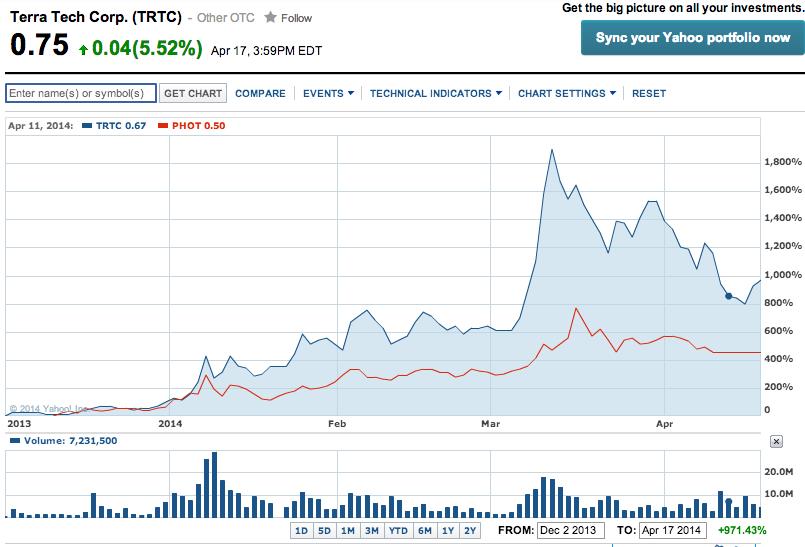
Task: Click the Feb axis label
Action: (x=337, y=424)
